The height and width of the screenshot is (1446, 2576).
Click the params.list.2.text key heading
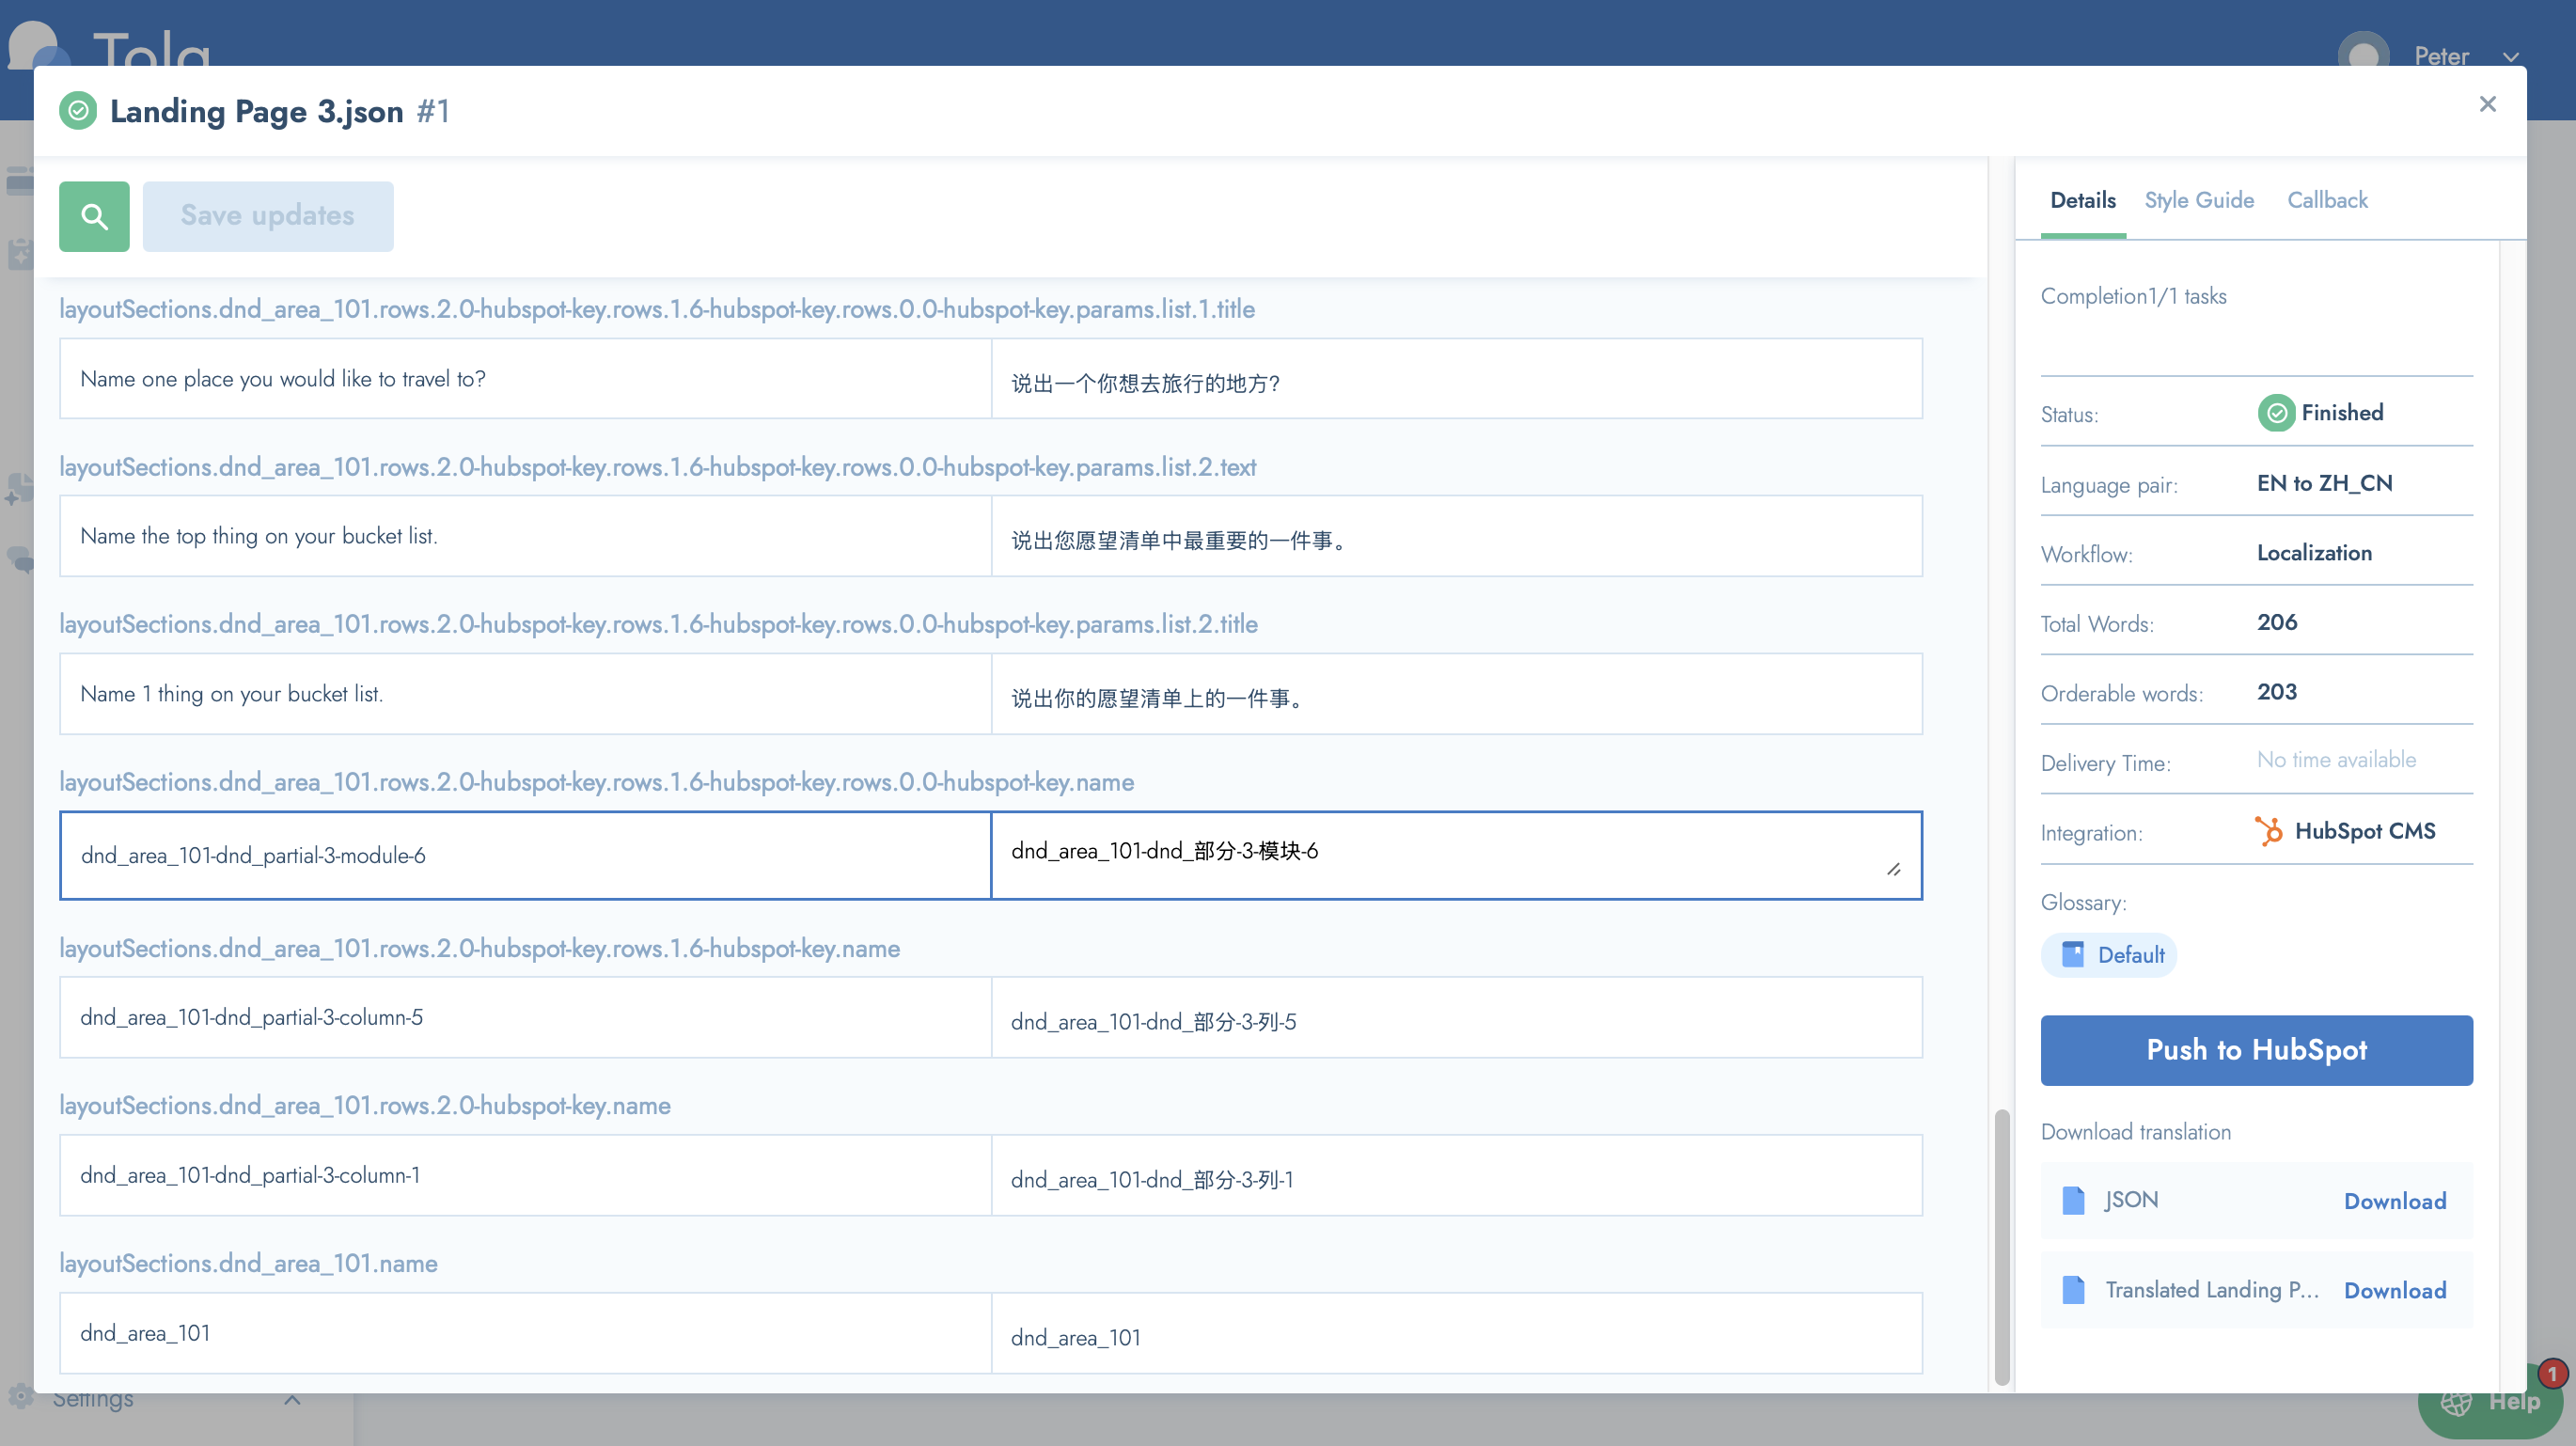click(658, 467)
